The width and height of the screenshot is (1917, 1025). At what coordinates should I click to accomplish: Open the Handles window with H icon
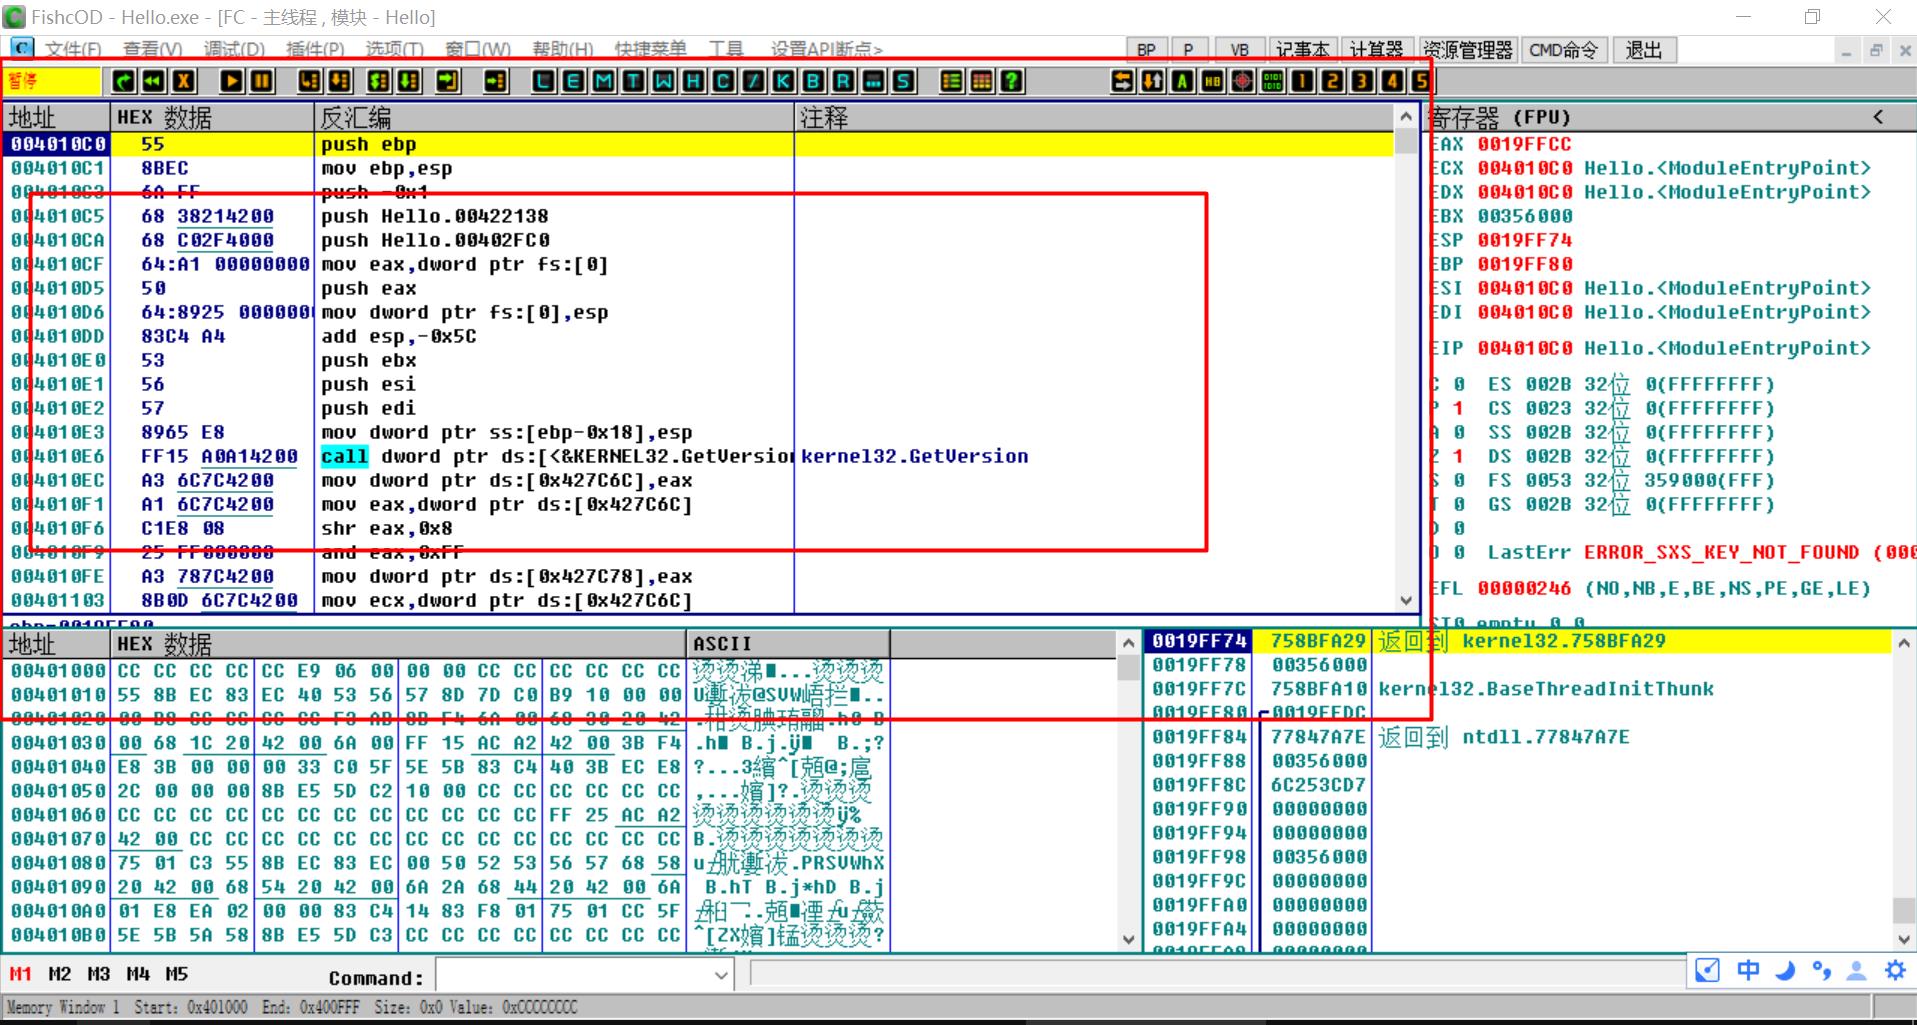693,82
